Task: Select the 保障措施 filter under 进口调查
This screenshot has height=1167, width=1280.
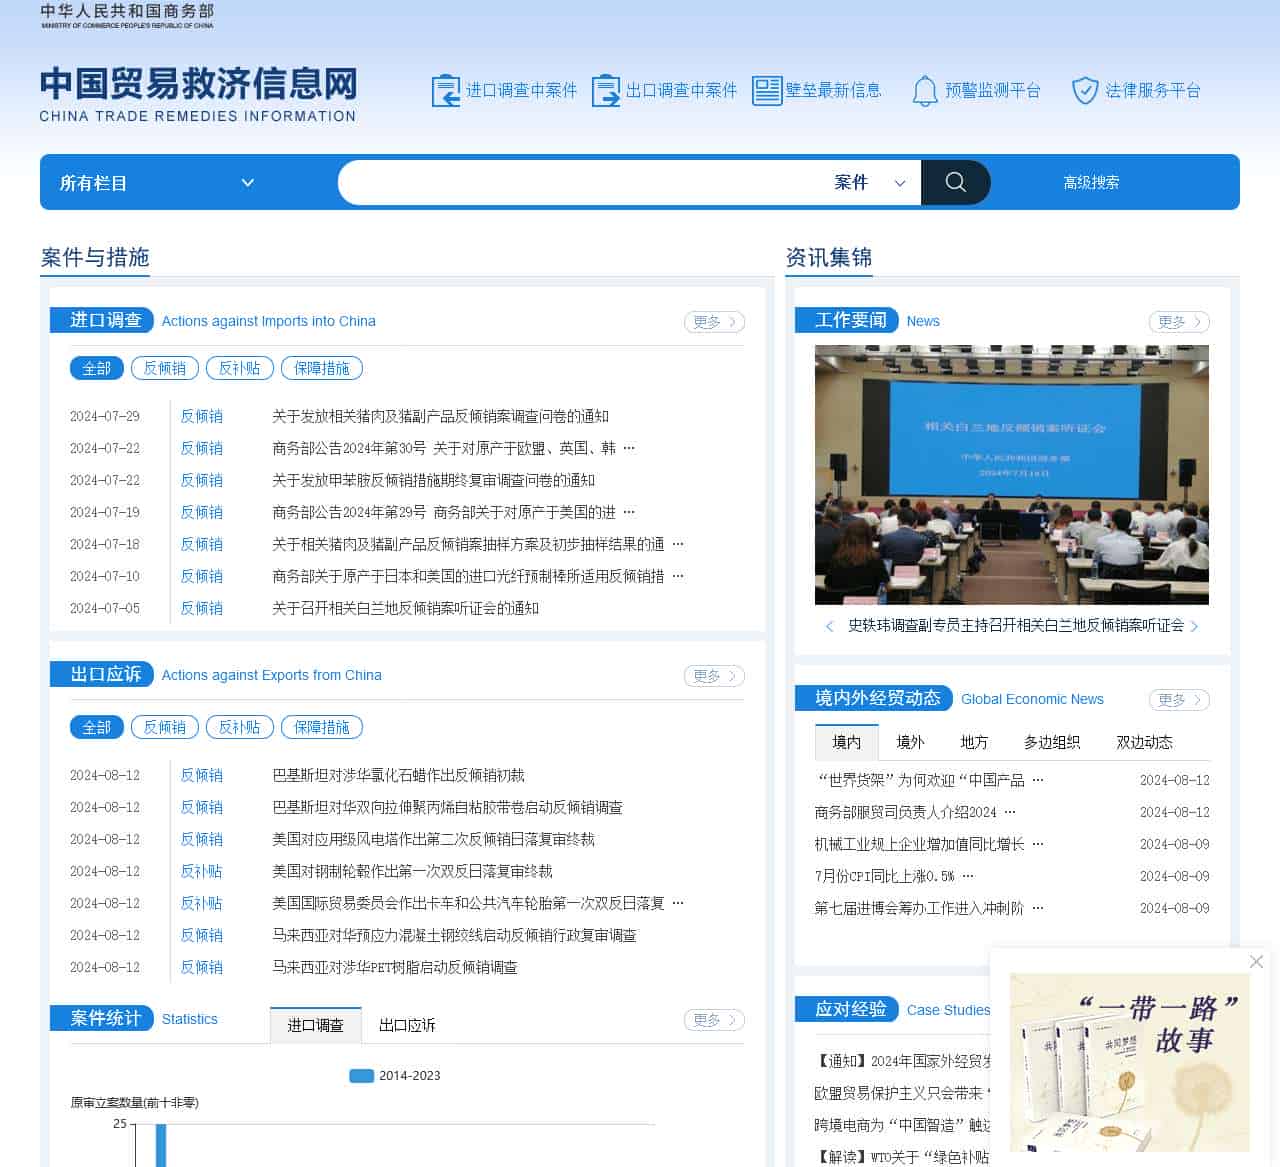Action: point(321,368)
